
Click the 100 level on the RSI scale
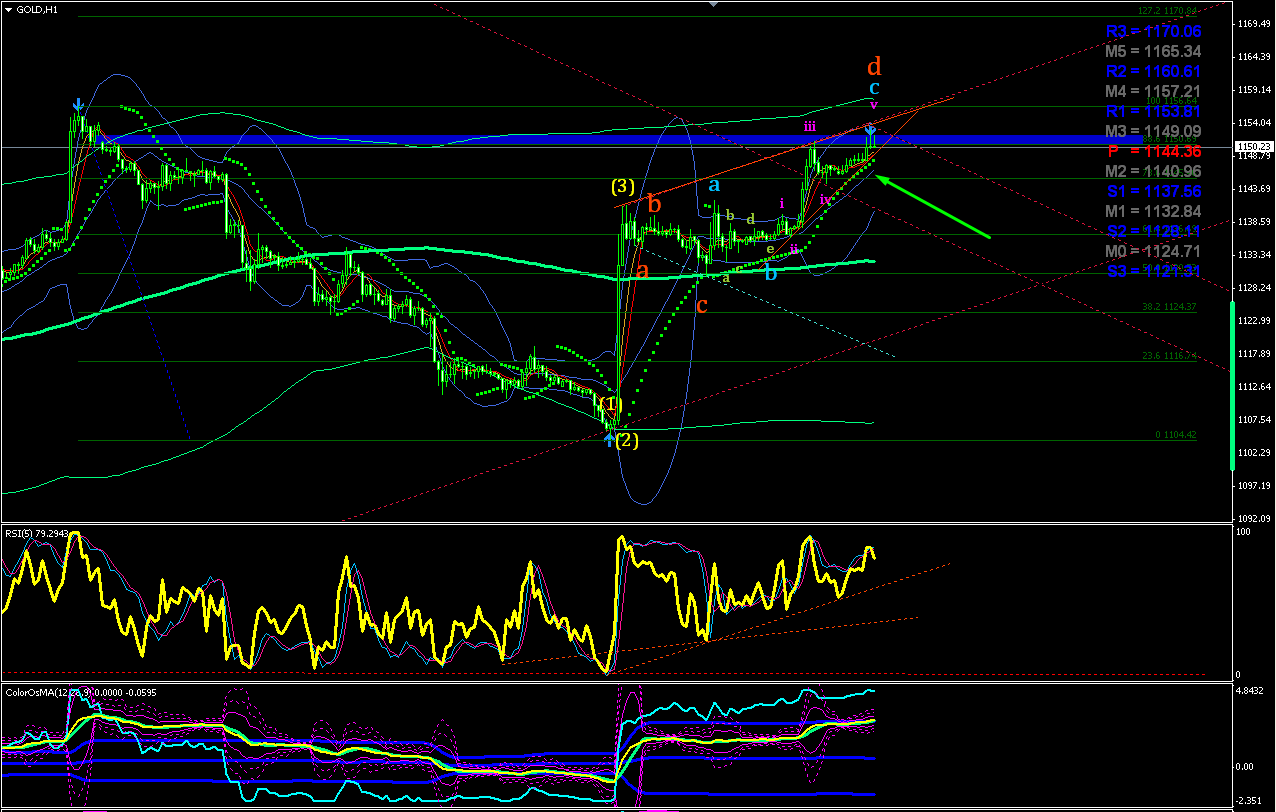pos(1244,534)
